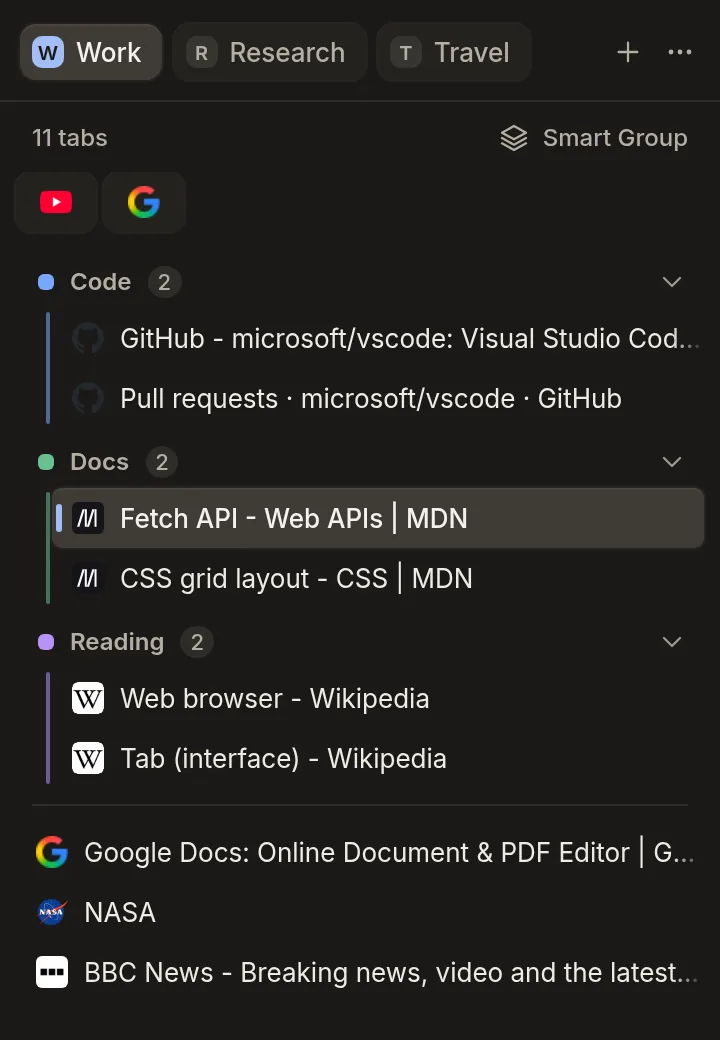Screen dimensions: 720x1040
Task: Collapse the Reading group chevron
Action: click(x=672, y=642)
